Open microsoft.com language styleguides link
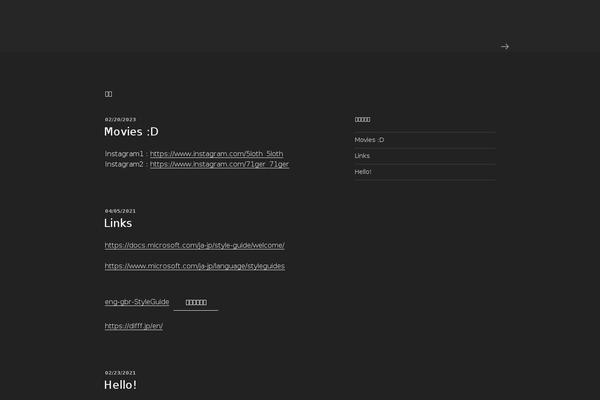Image resolution: width=600 pixels, height=400 pixels. click(194, 266)
